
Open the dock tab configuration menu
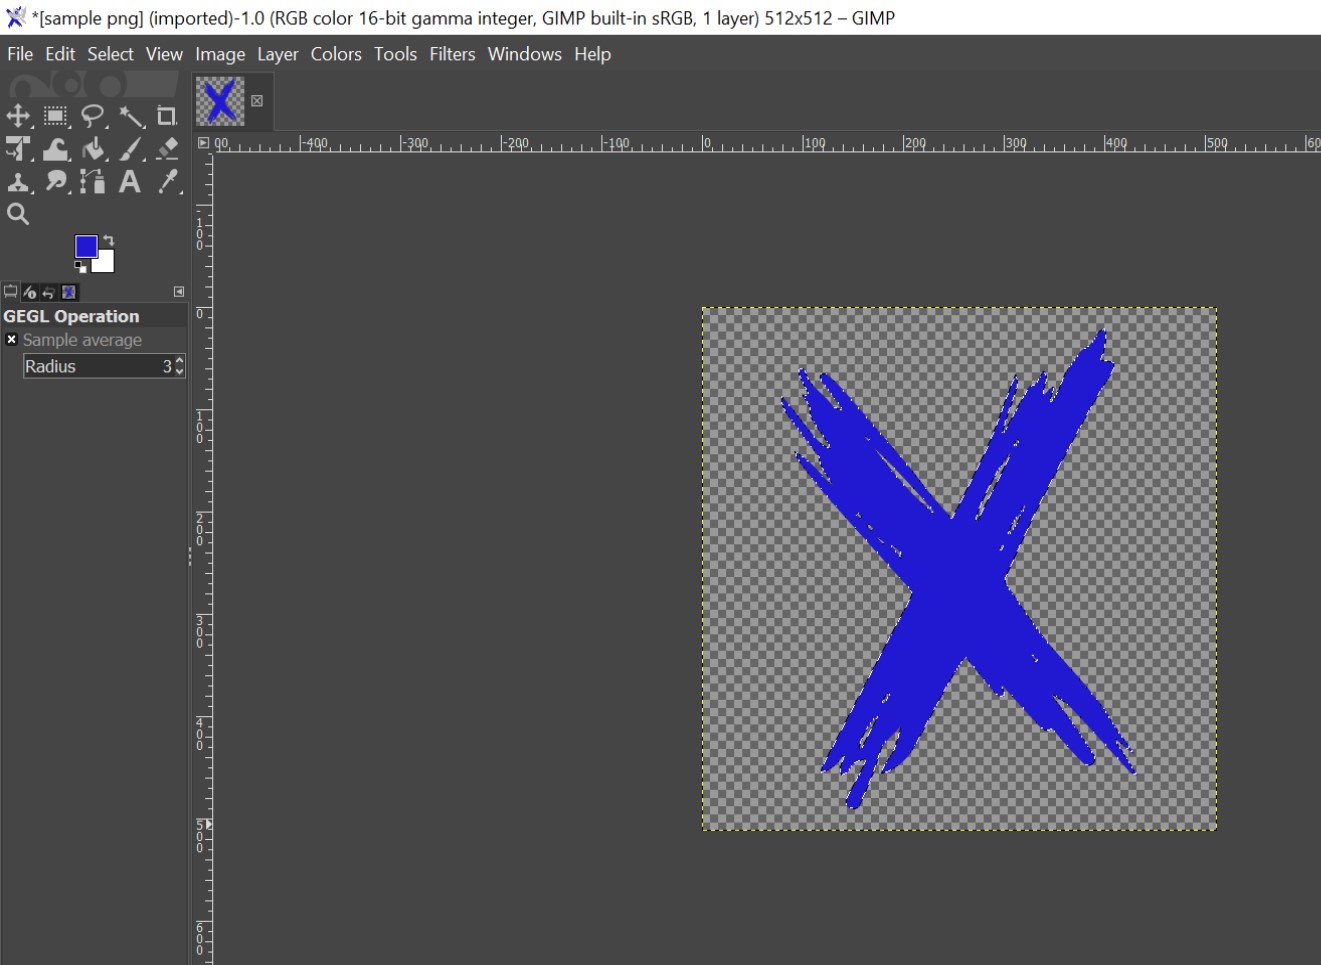click(179, 292)
